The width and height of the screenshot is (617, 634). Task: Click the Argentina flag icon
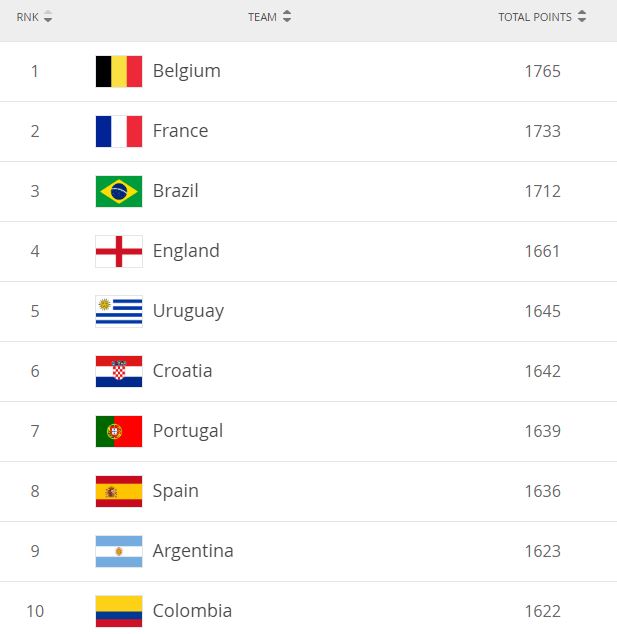pos(118,551)
